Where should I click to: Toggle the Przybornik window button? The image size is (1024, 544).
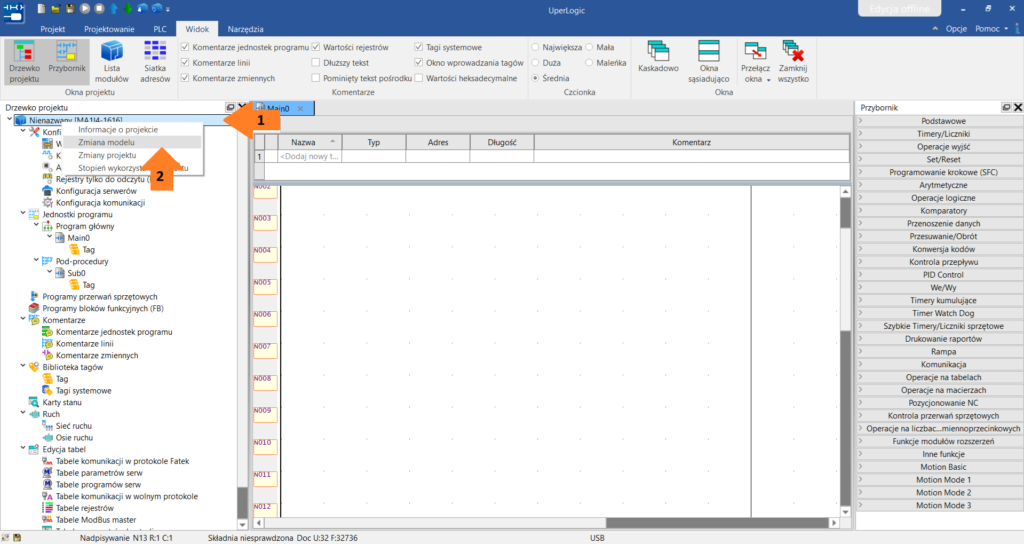(x=67, y=62)
